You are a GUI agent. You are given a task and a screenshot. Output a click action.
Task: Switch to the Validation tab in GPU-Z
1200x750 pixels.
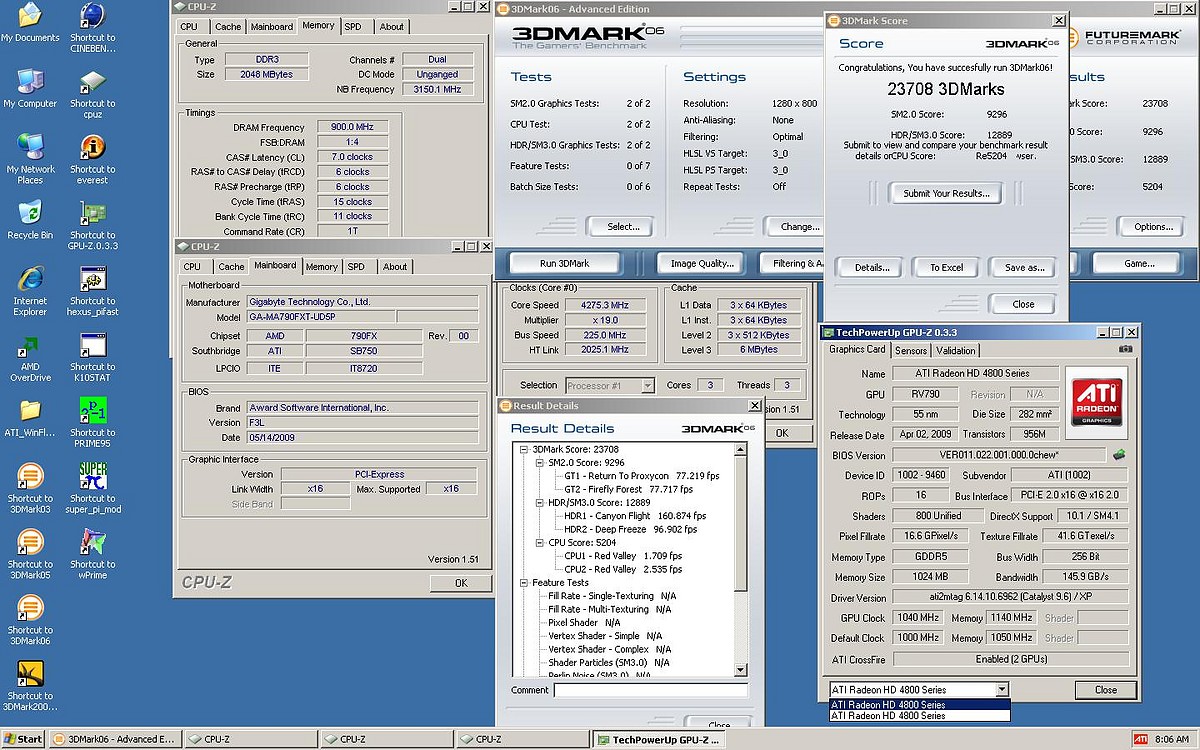point(956,351)
